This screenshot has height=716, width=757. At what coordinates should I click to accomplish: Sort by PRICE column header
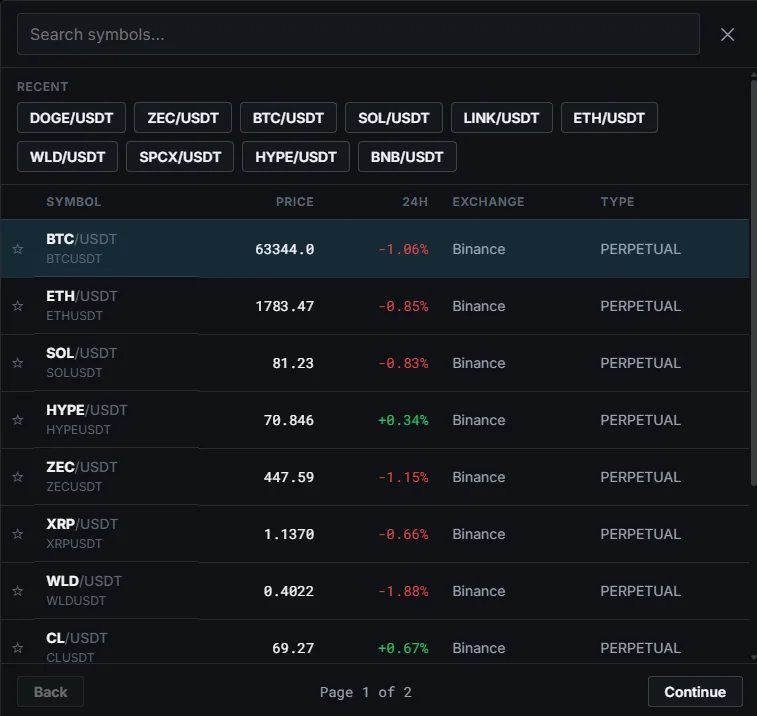pyautogui.click(x=294, y=201)
